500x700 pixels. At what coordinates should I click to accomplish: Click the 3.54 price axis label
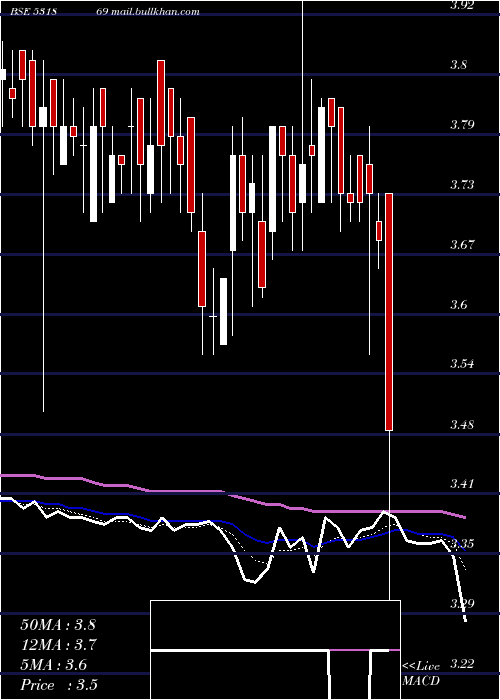(461, 364)
